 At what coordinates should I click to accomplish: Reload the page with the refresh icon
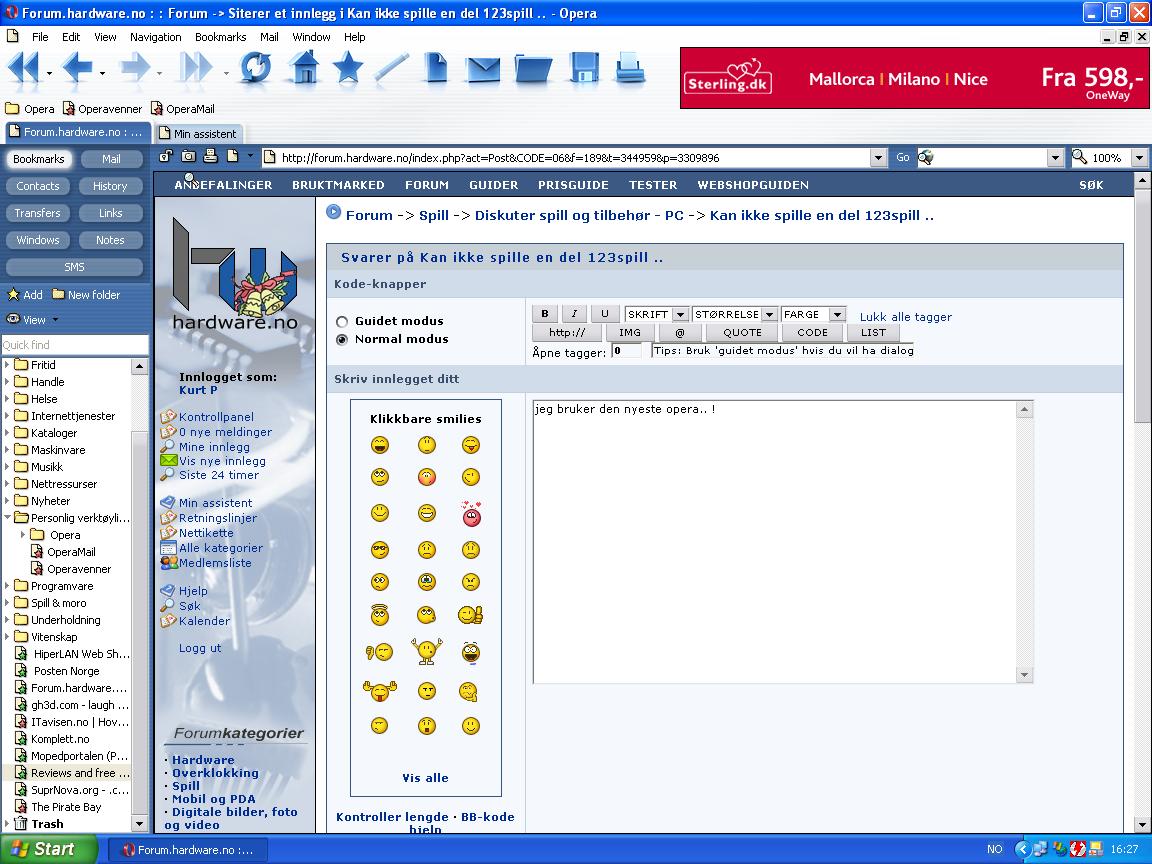click(x=255, y=68)
